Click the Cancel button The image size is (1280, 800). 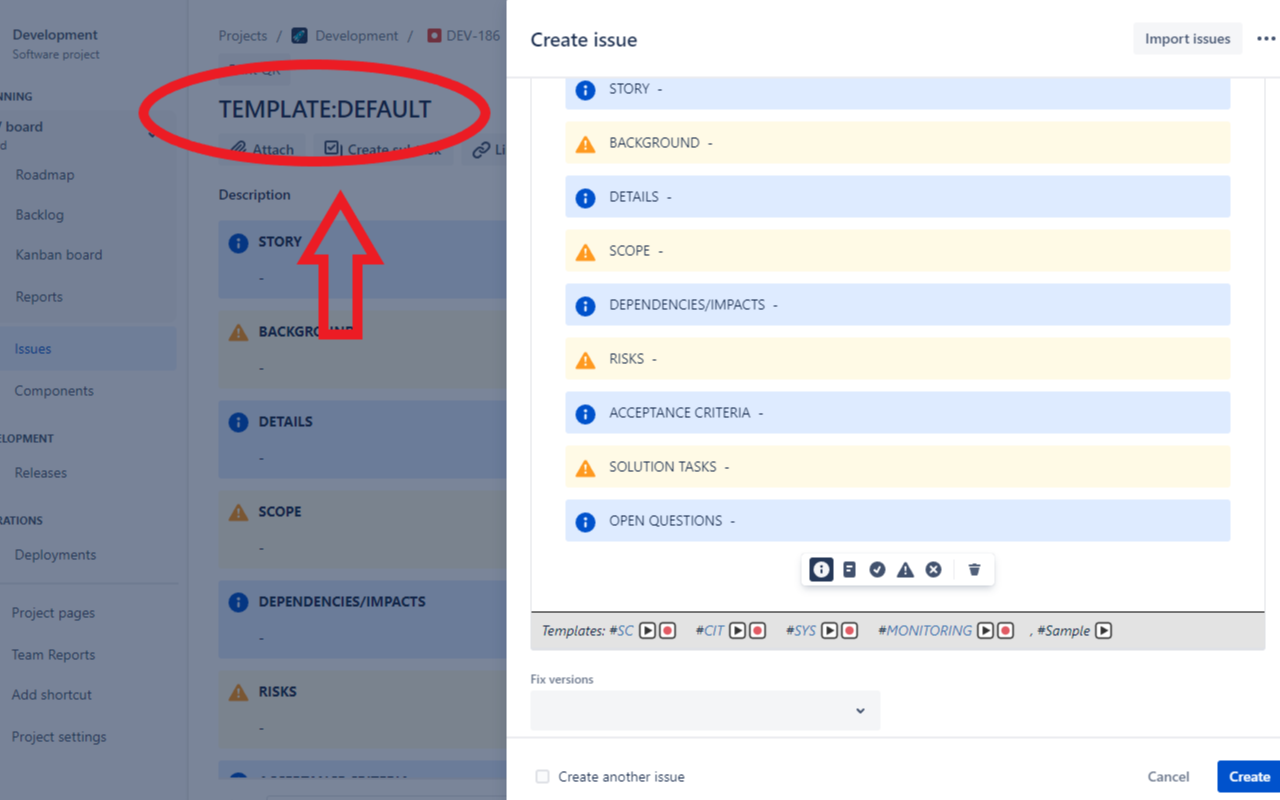pyautogui.click(x=1168, y=776)
